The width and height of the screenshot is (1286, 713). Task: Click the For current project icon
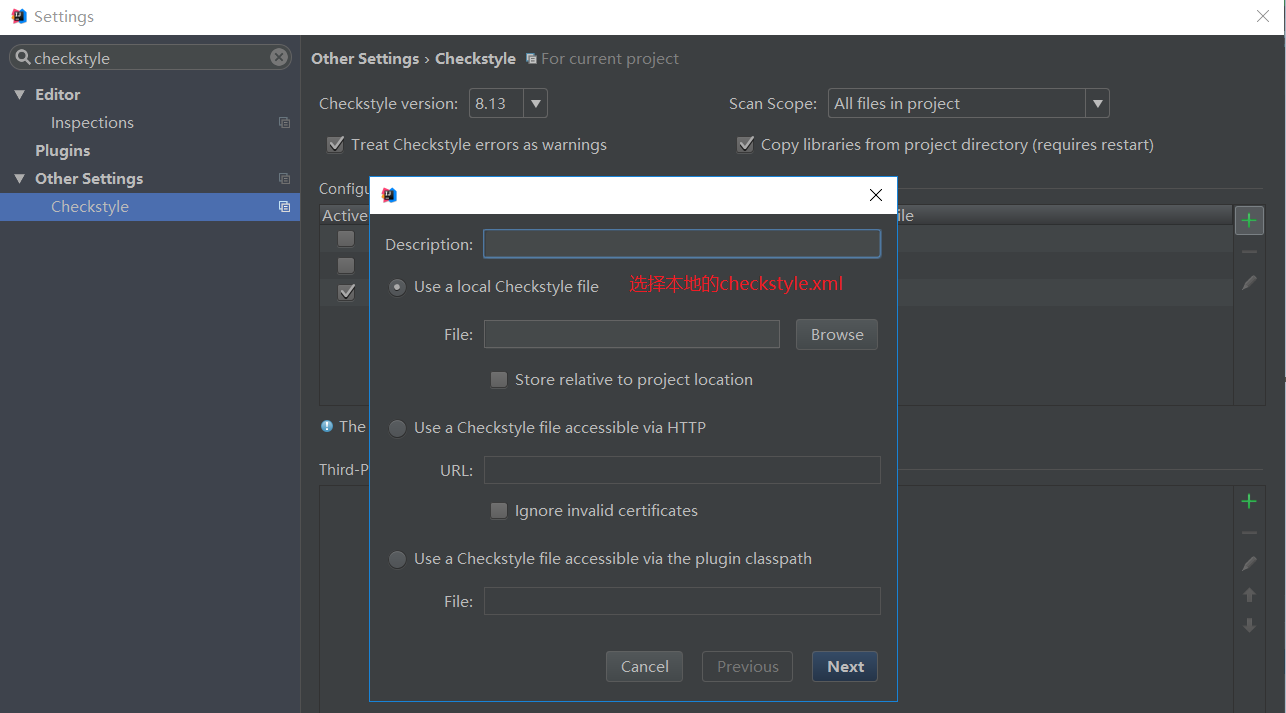(x=531, y=59)
